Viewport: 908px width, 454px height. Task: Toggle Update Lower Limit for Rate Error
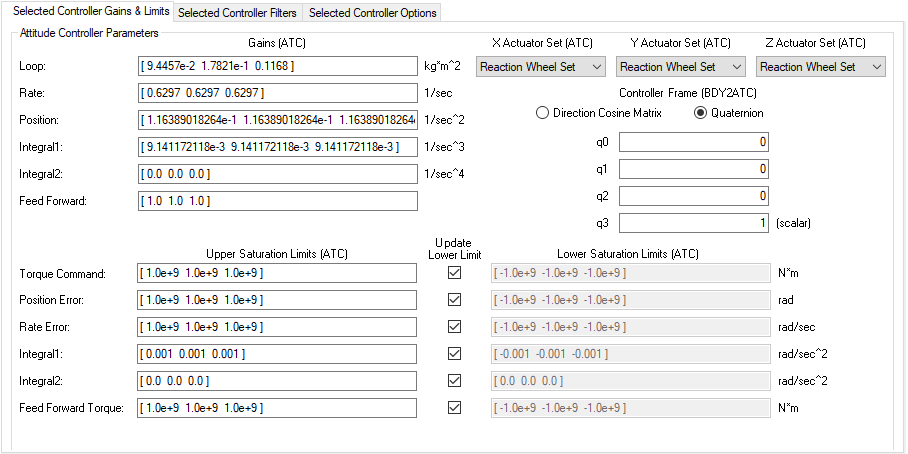point(455,326)
